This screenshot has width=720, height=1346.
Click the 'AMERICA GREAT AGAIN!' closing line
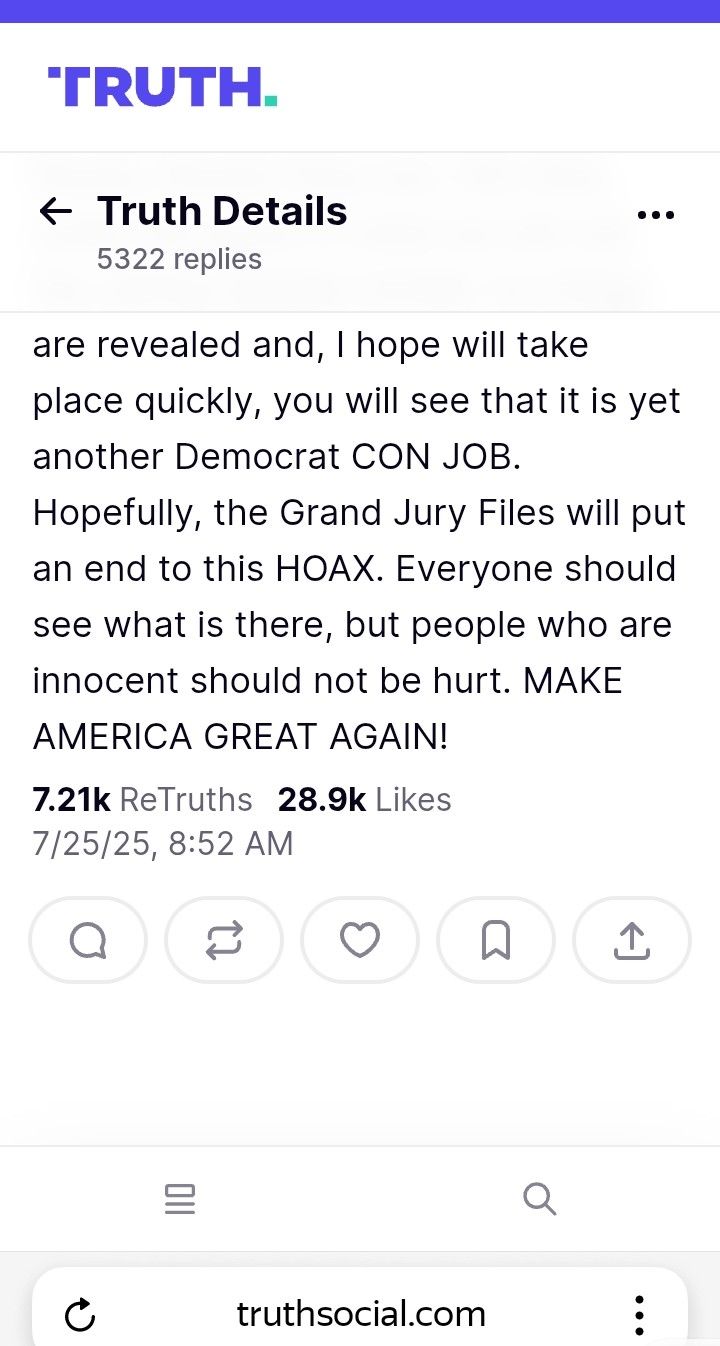coord(241,736)
